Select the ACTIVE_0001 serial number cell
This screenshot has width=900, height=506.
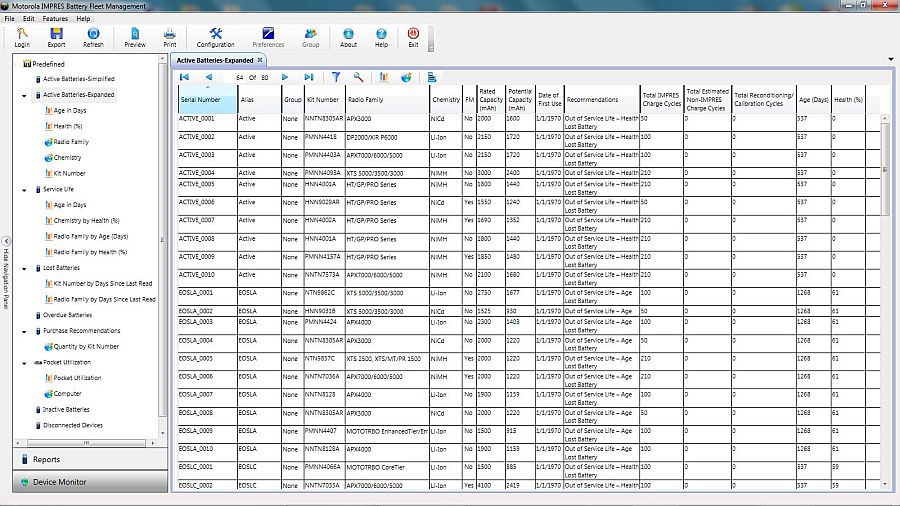click(207, 122)
